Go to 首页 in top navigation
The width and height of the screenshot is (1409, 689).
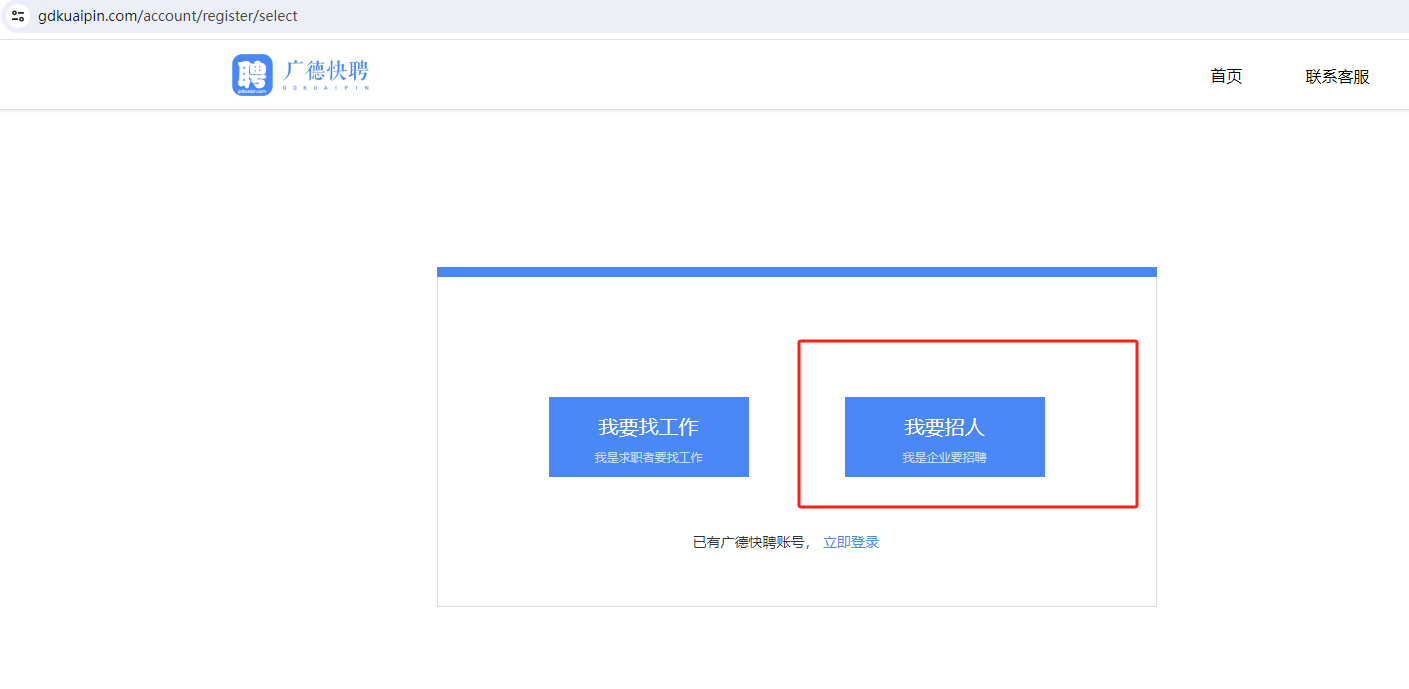pyautogui.click(x=1226, y=76)
